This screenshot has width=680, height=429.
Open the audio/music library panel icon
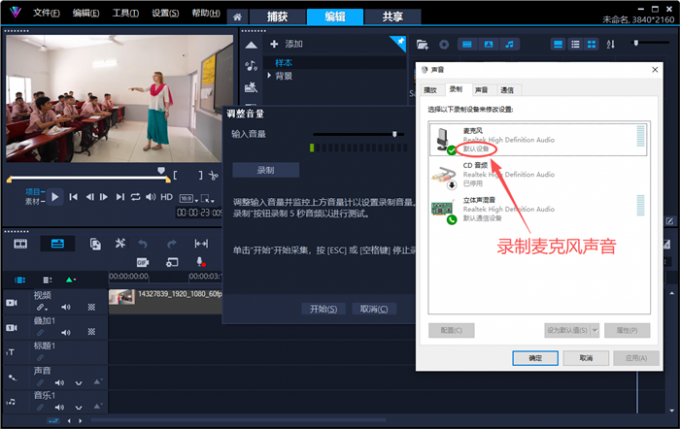[x=251, y=66]
